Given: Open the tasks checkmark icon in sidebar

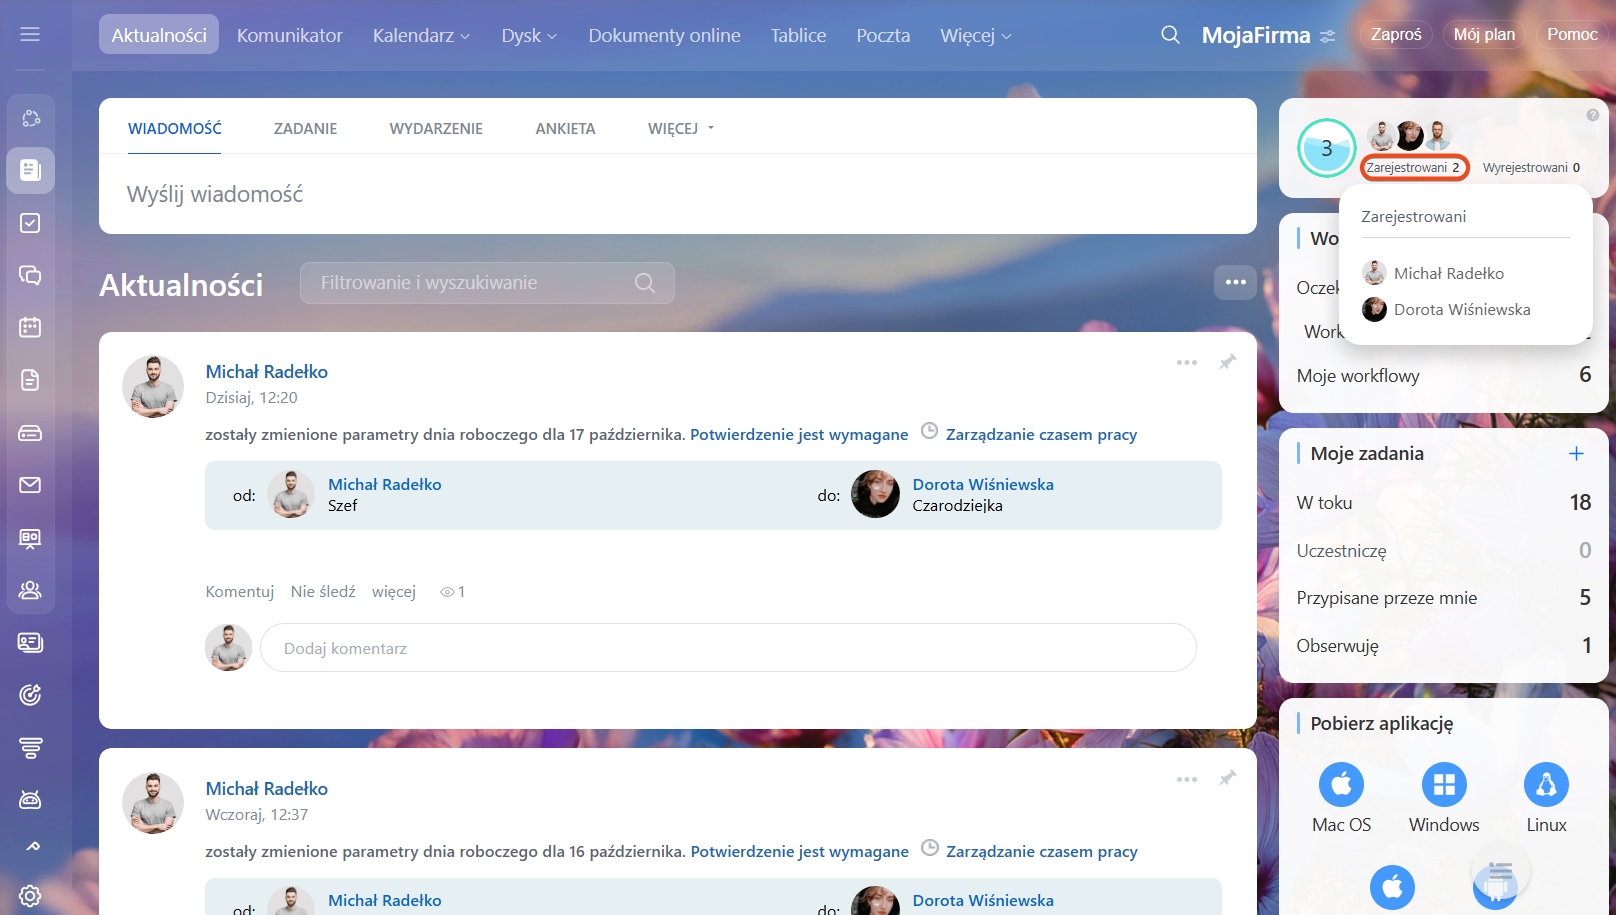Looking at the screenshot, I should (30, 223).
